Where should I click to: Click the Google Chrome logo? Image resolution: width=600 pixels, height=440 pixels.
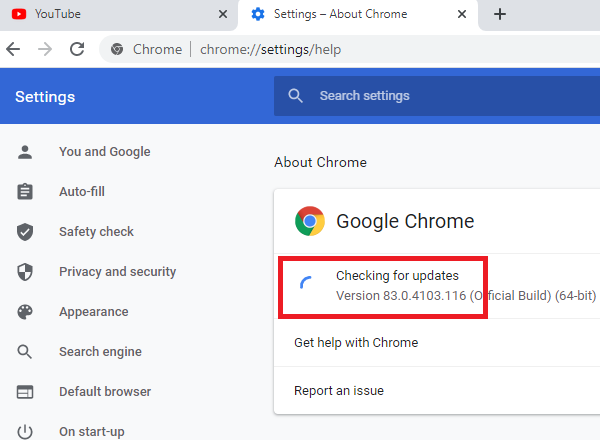coord(310,221)
